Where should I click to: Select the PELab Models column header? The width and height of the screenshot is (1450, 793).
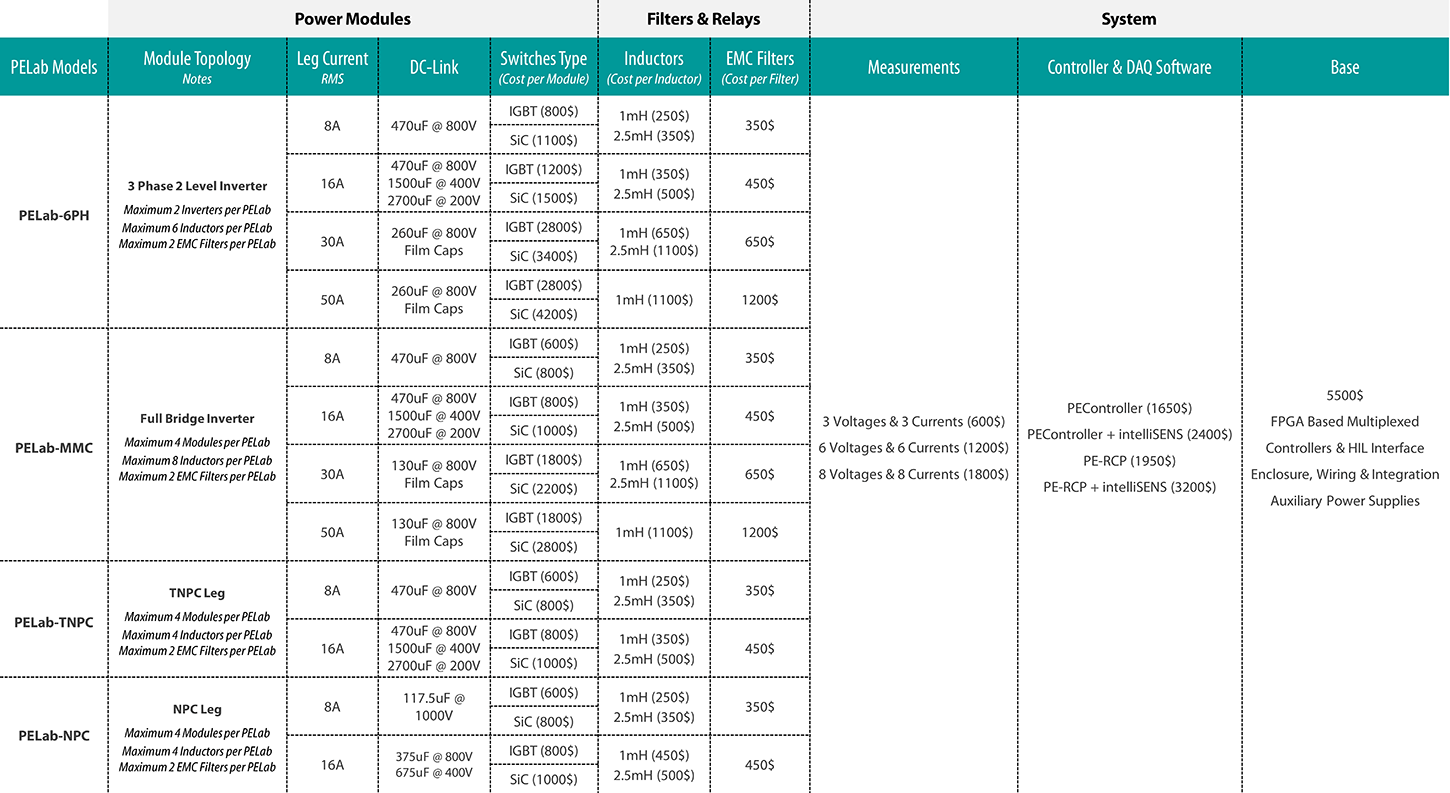pos(54,67)
